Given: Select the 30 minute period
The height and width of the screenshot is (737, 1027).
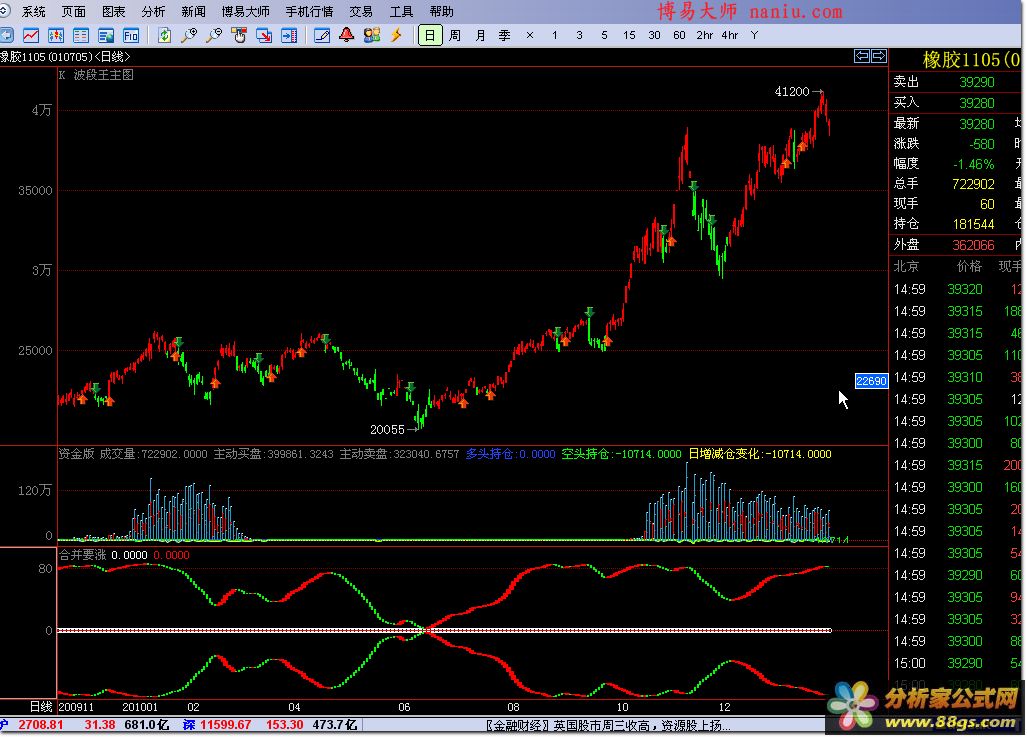Looking at the screenshot, I should point(654,35).
